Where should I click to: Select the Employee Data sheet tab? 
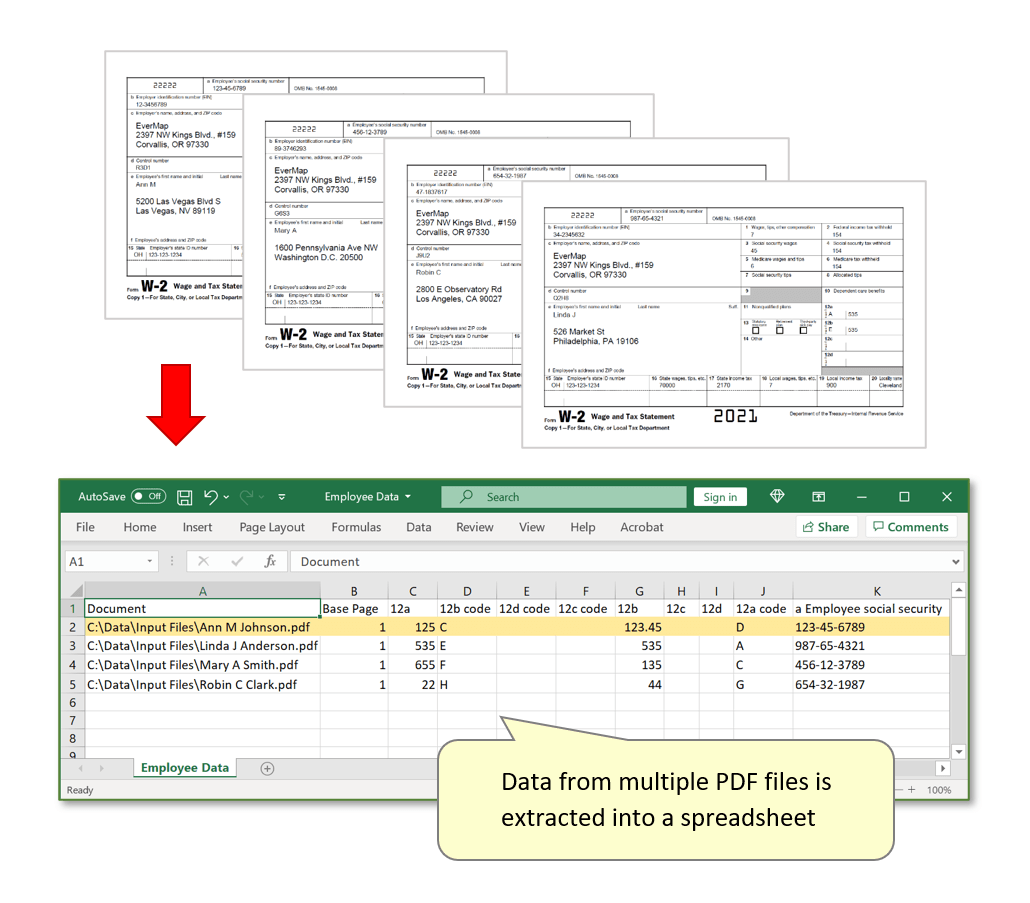tap(185, 766)
